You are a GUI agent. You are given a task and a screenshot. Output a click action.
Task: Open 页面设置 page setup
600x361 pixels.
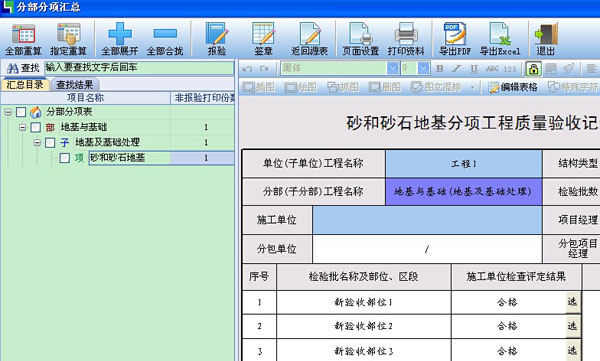[x=360, y=39]
